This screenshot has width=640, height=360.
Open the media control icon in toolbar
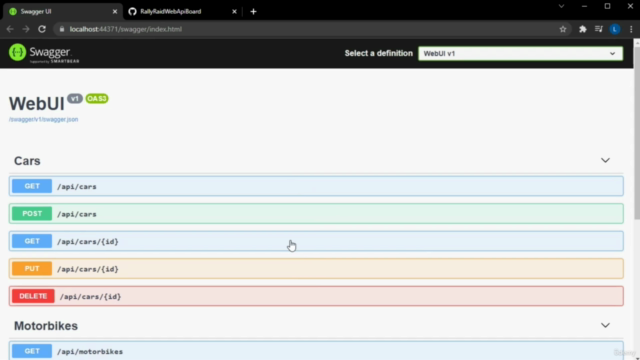click(598, 29)
